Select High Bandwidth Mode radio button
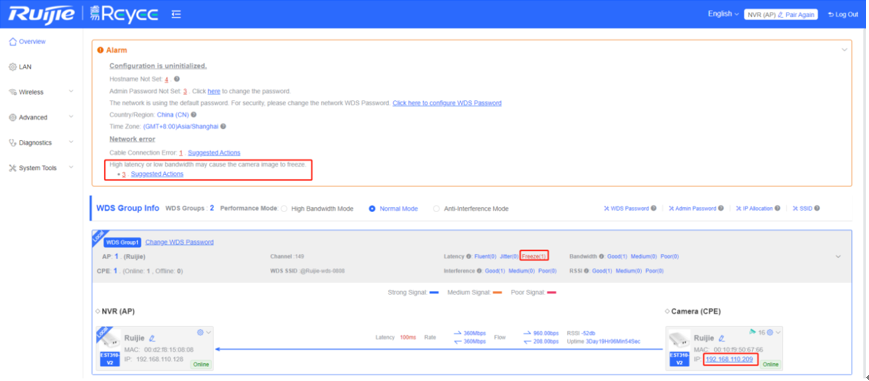Image resolution: width=869 pixels, height=381 pixels. coord(284,209)
